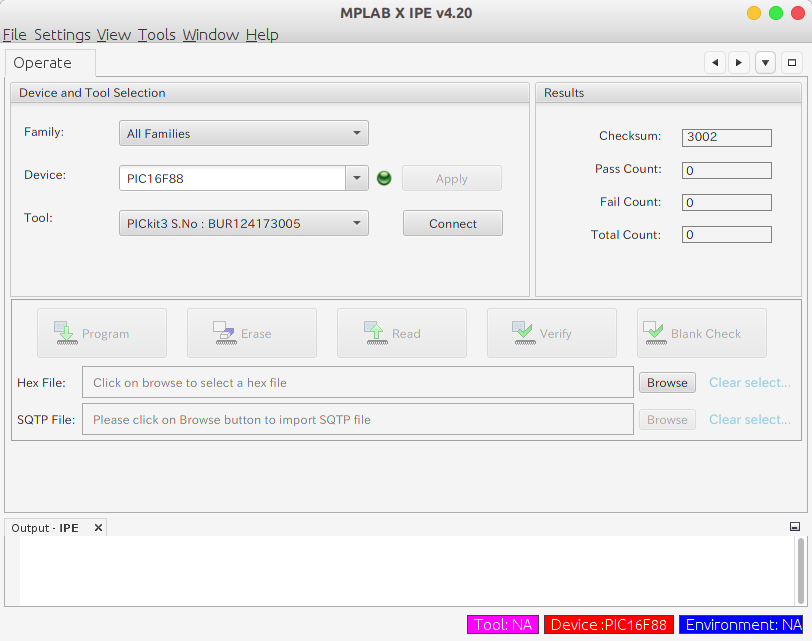This screenshot has width=812, height=641.
Task: Click the green maximize window button
Action: [x=776, y=13]
